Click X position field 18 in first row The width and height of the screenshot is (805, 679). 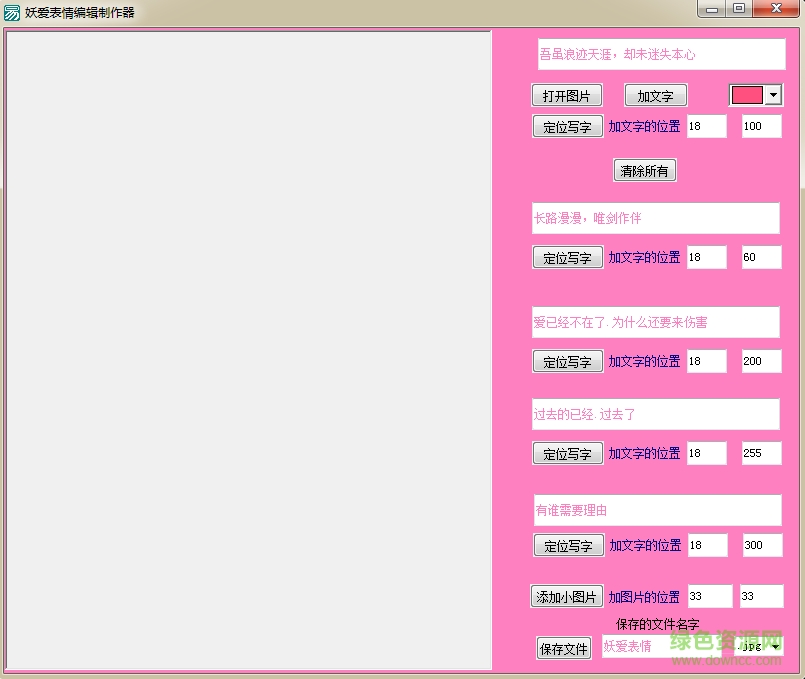(706, 126)
